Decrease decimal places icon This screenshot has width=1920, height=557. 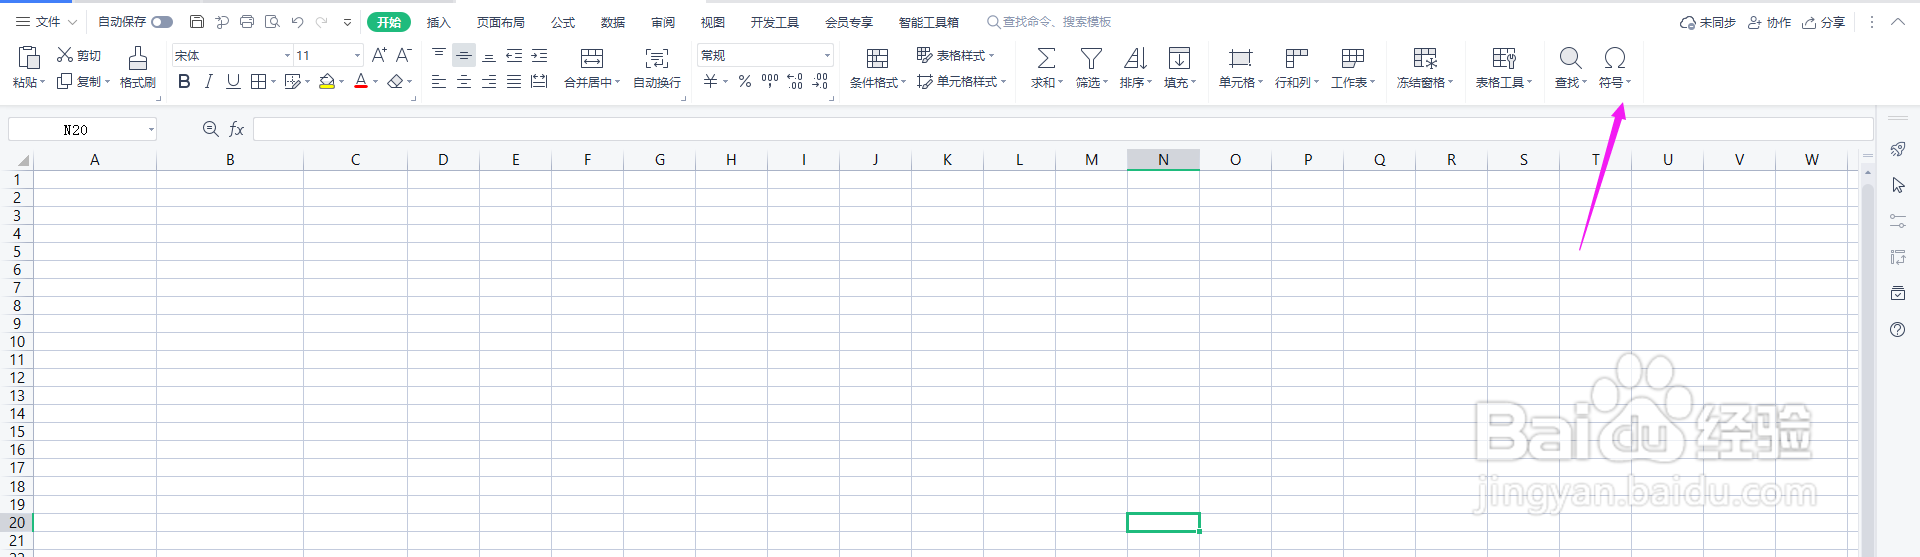tap(820, 82)
